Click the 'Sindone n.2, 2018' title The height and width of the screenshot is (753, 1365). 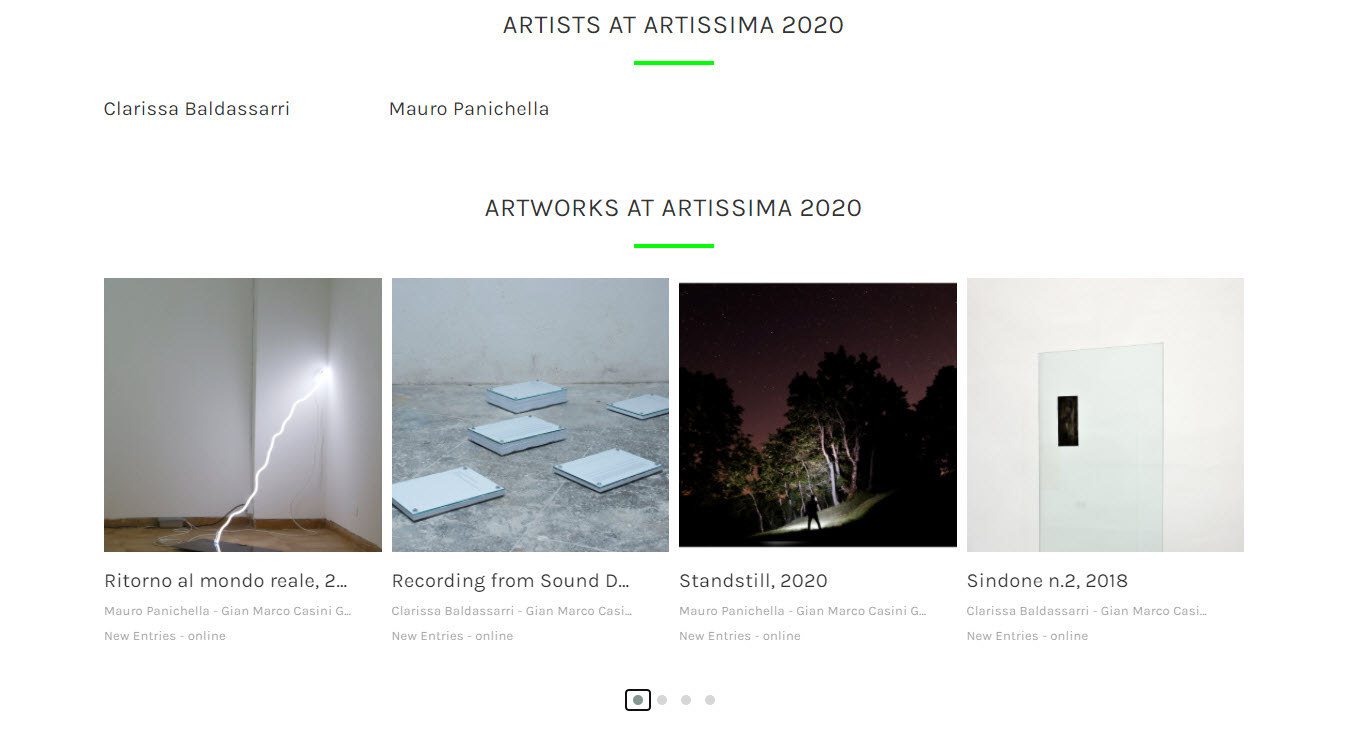(x=1047, y=581)
